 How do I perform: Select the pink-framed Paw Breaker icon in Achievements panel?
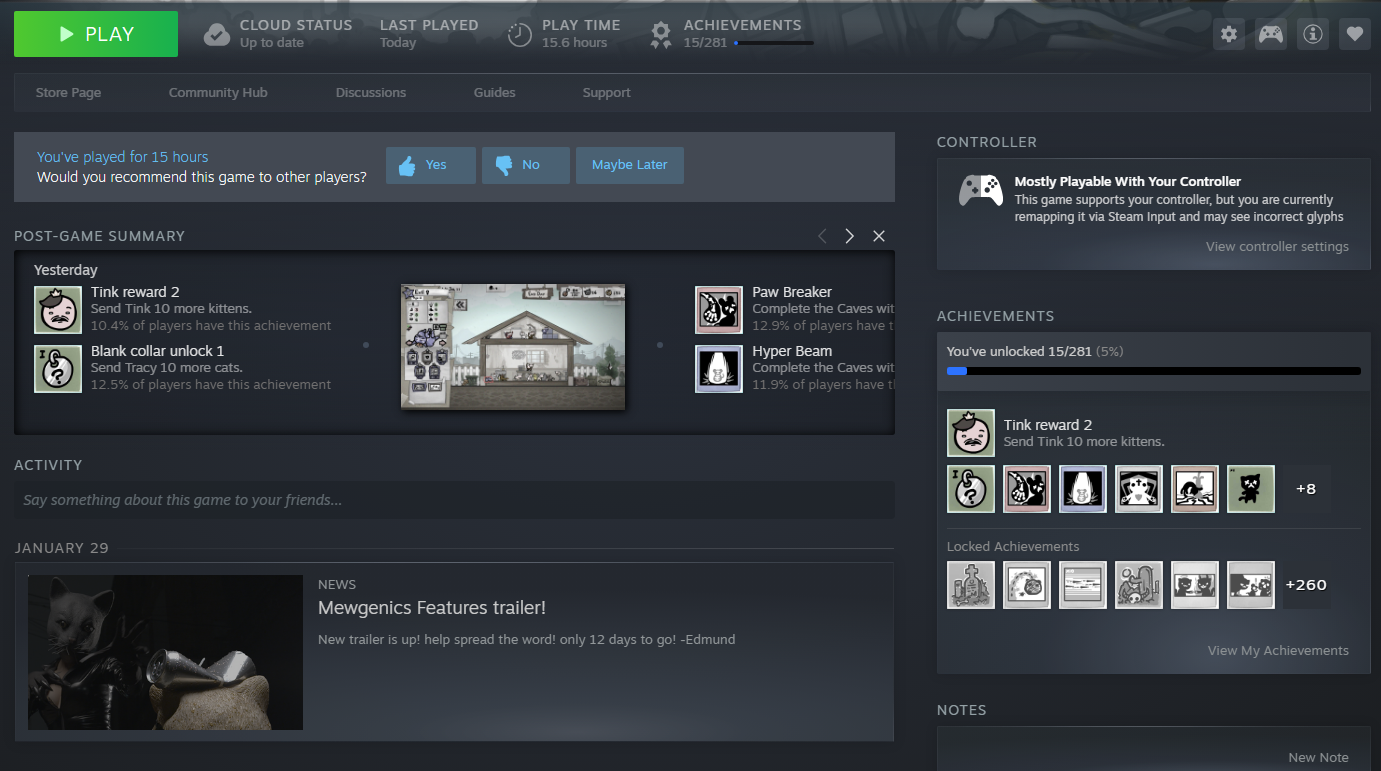point(1027,489)
